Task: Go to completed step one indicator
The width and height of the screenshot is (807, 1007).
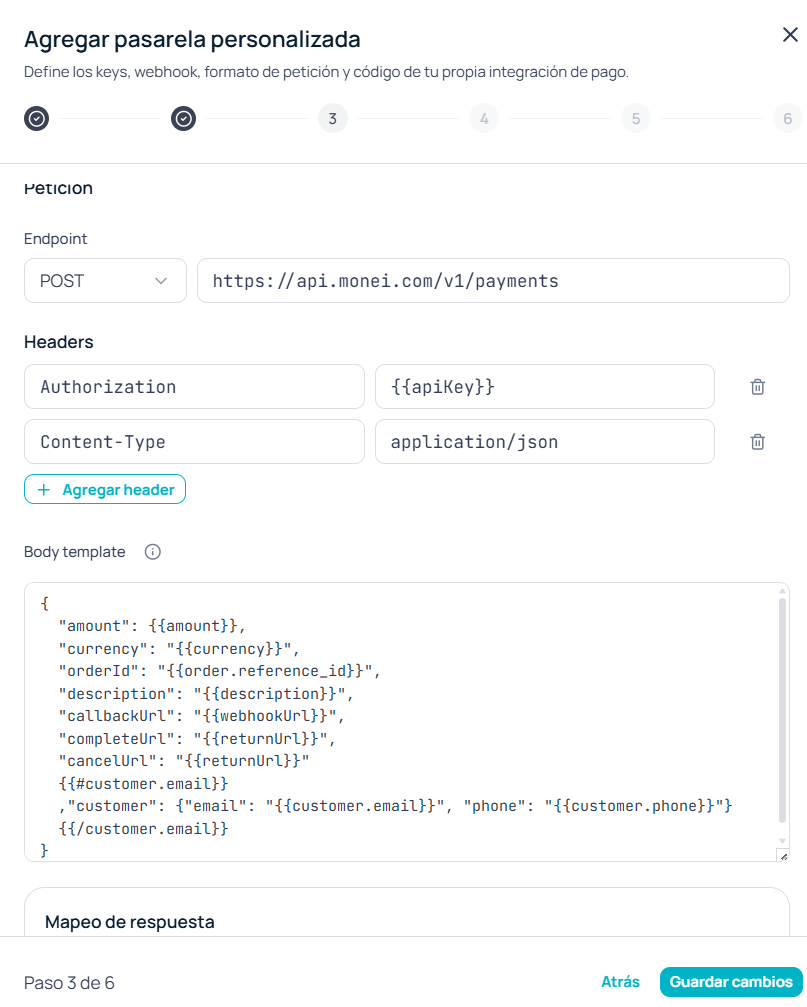Action: 37,118
